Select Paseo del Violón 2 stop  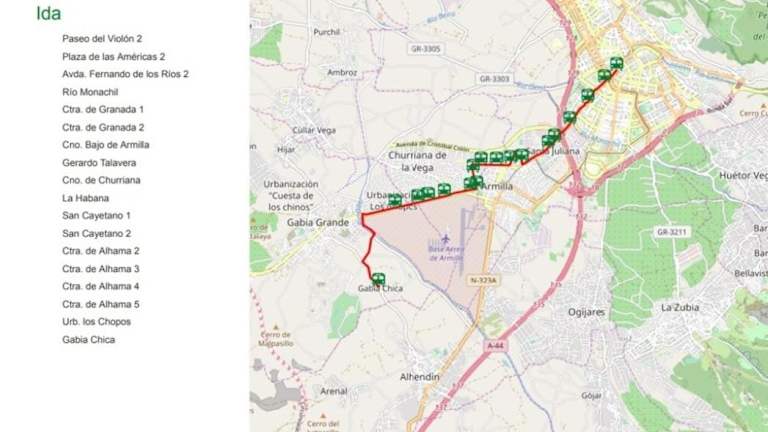click(x=102, y=39)
